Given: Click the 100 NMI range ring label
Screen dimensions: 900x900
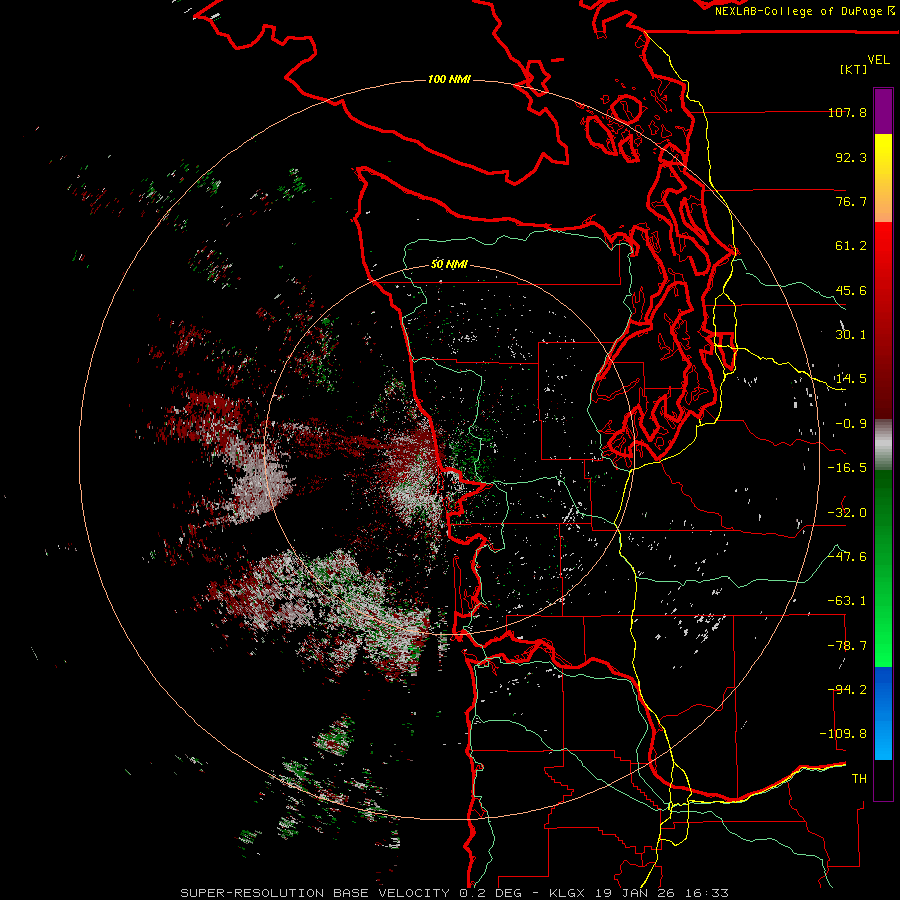Looking at the screenshot, I should coord(449,79).
